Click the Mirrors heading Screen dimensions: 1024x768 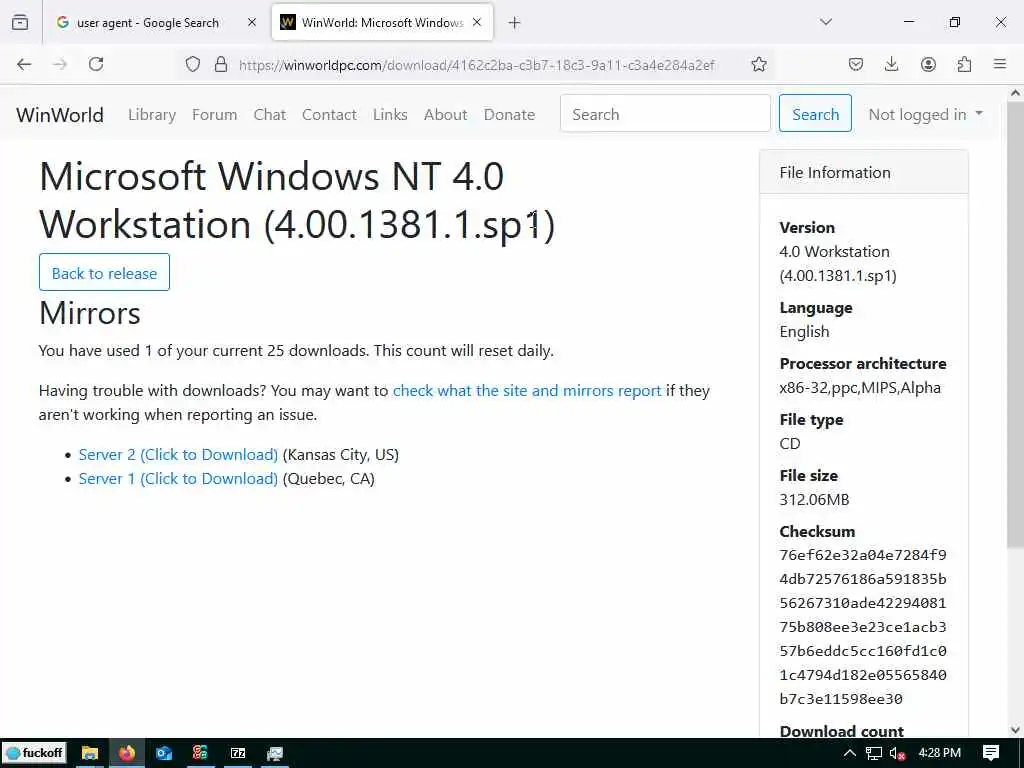coord(90,313)
